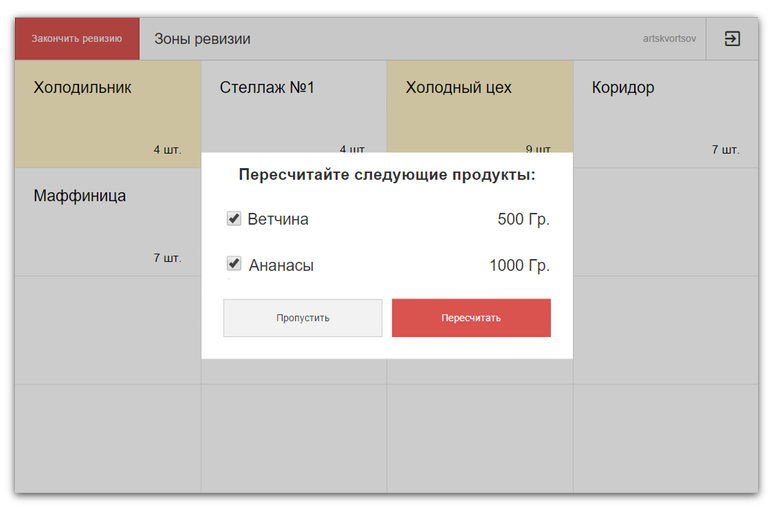Screen dimensions: 780x508
Task: Click the 7 шт. count in Маффиница
Action: pos(167,258)
